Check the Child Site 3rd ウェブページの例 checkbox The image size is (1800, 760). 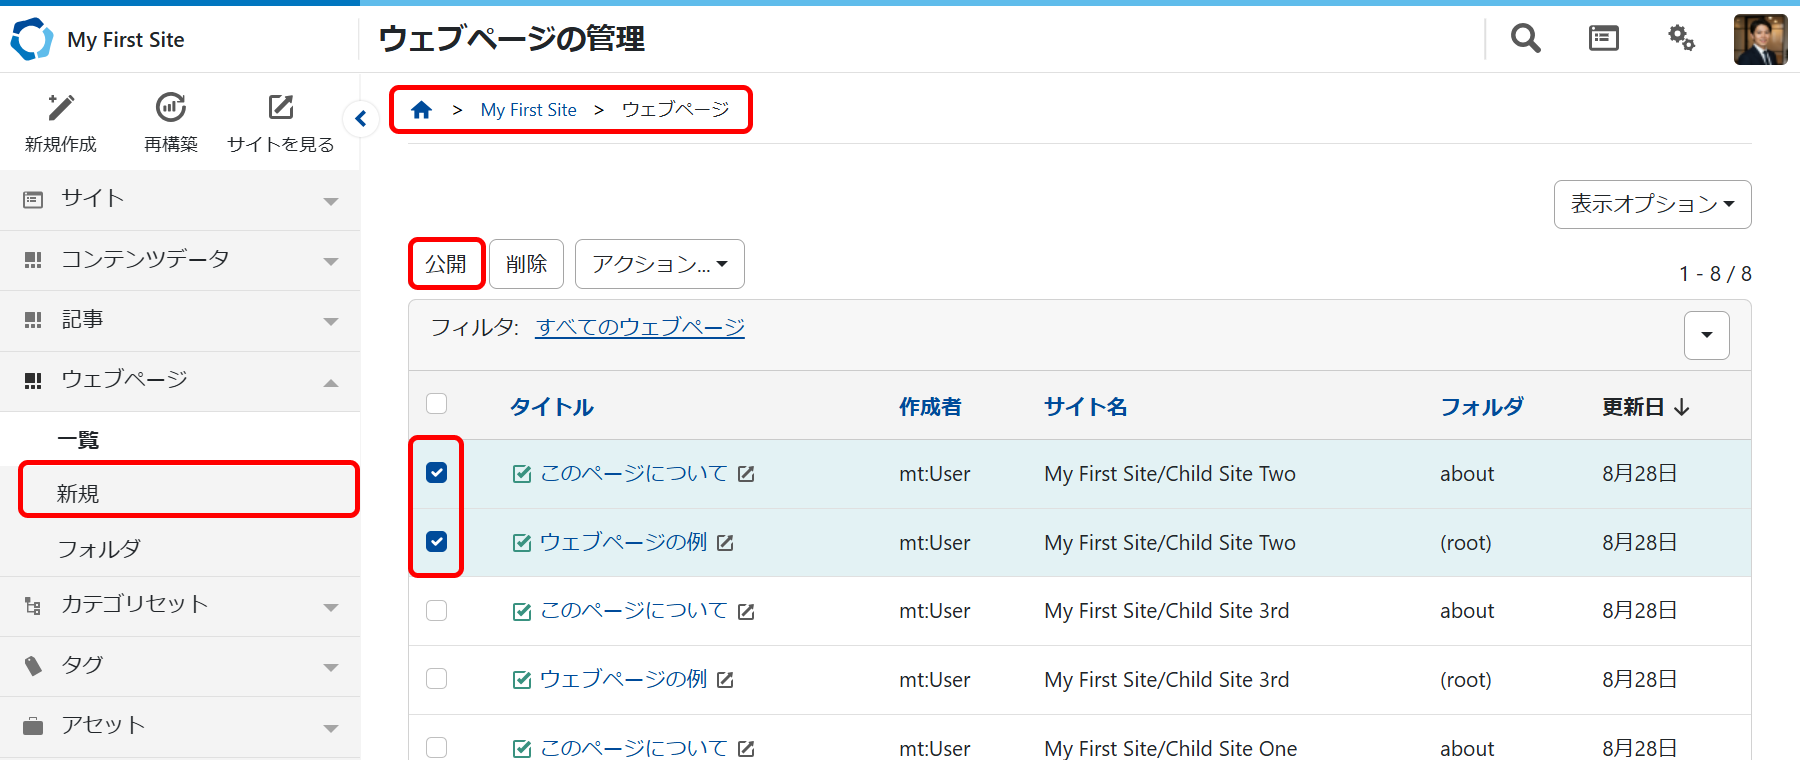pyautogui.click(x=437, y=679)
